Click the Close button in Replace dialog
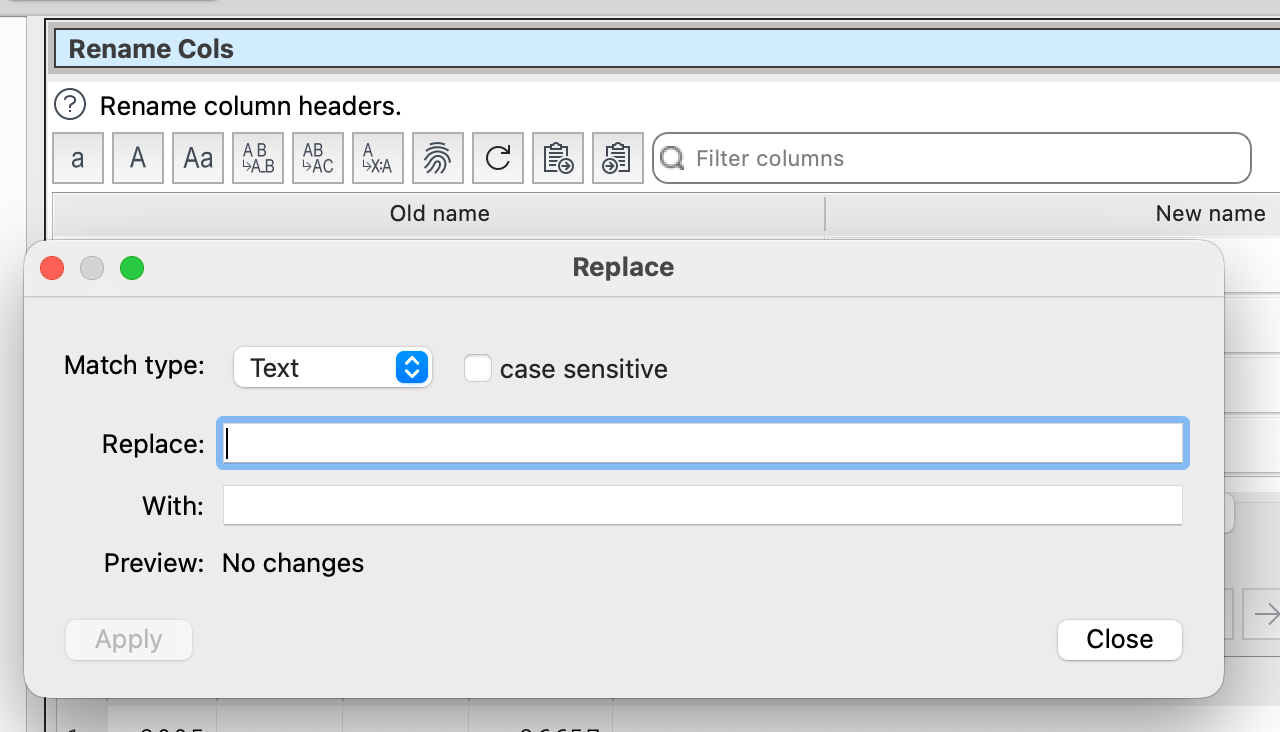The height and width of the screenshot is (732, 1280). [1119, 640]
